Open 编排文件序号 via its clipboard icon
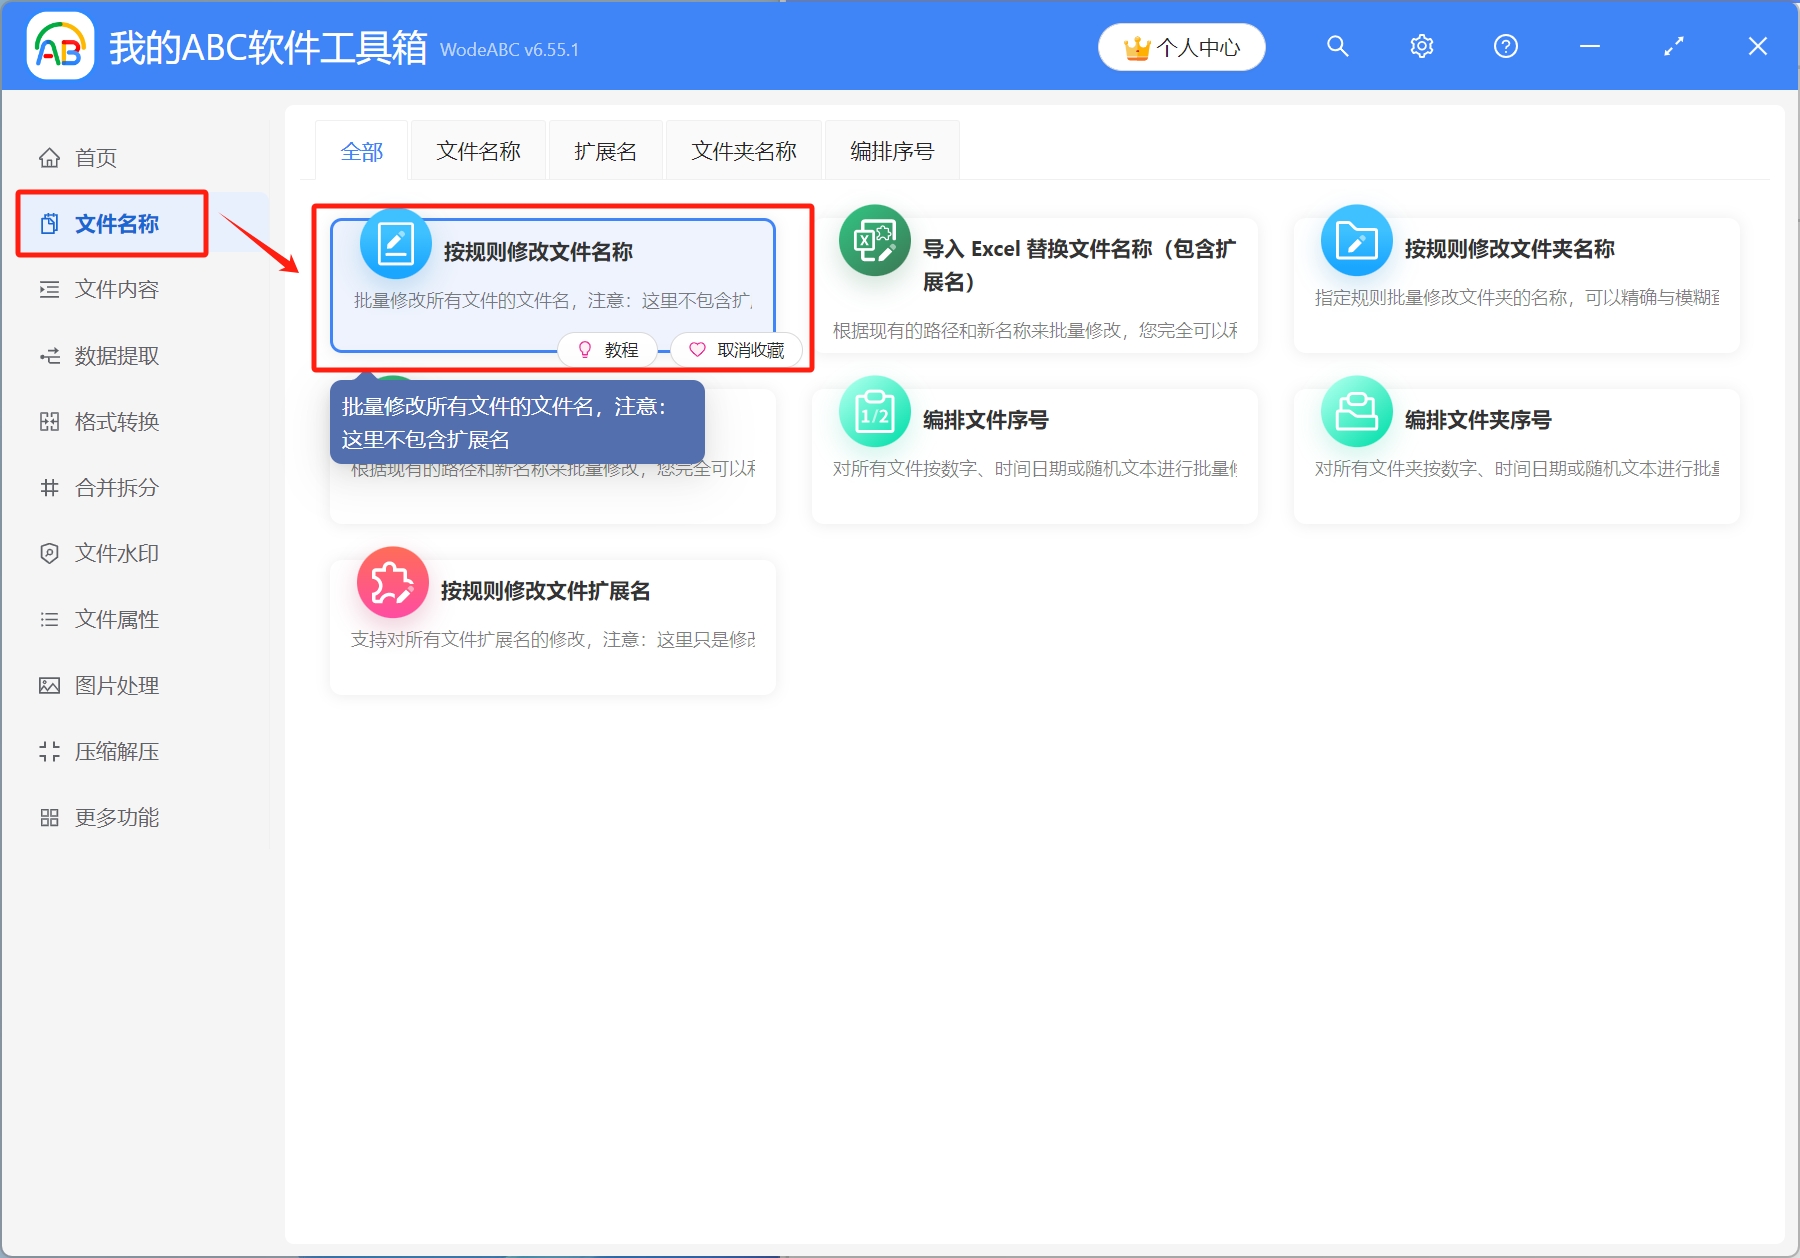Screen dimensions: 1800x1258 (x=874, y=412)
